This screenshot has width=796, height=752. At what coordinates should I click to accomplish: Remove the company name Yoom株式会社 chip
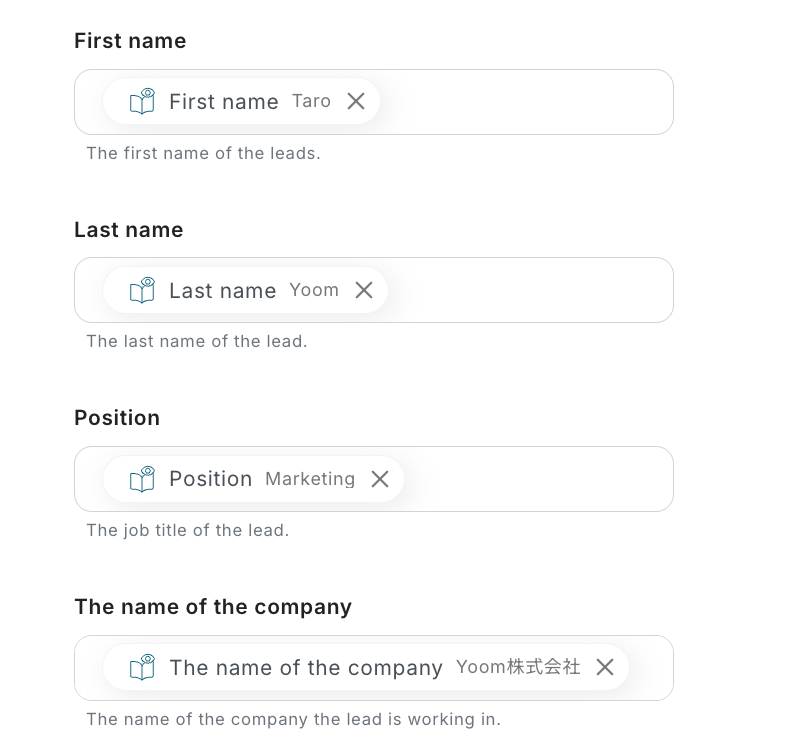(605, 667)
